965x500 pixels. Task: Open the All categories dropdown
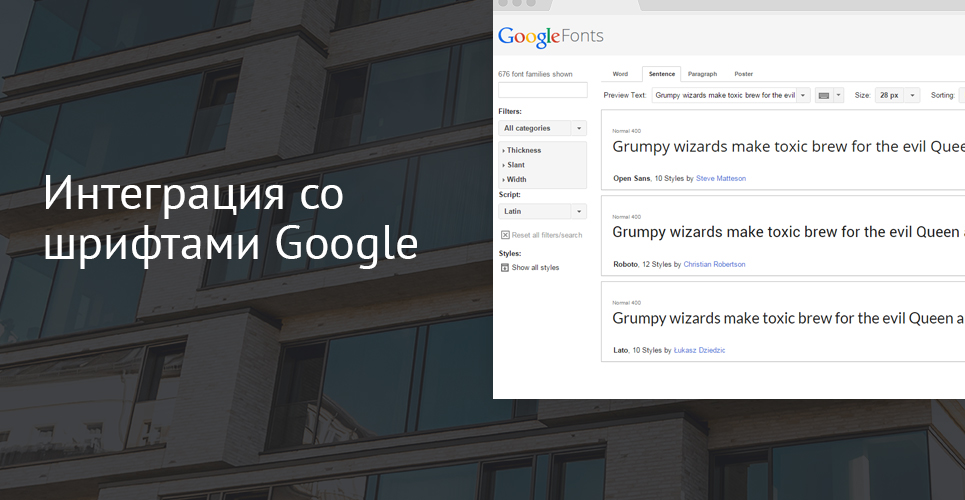[x=542, y=128]
